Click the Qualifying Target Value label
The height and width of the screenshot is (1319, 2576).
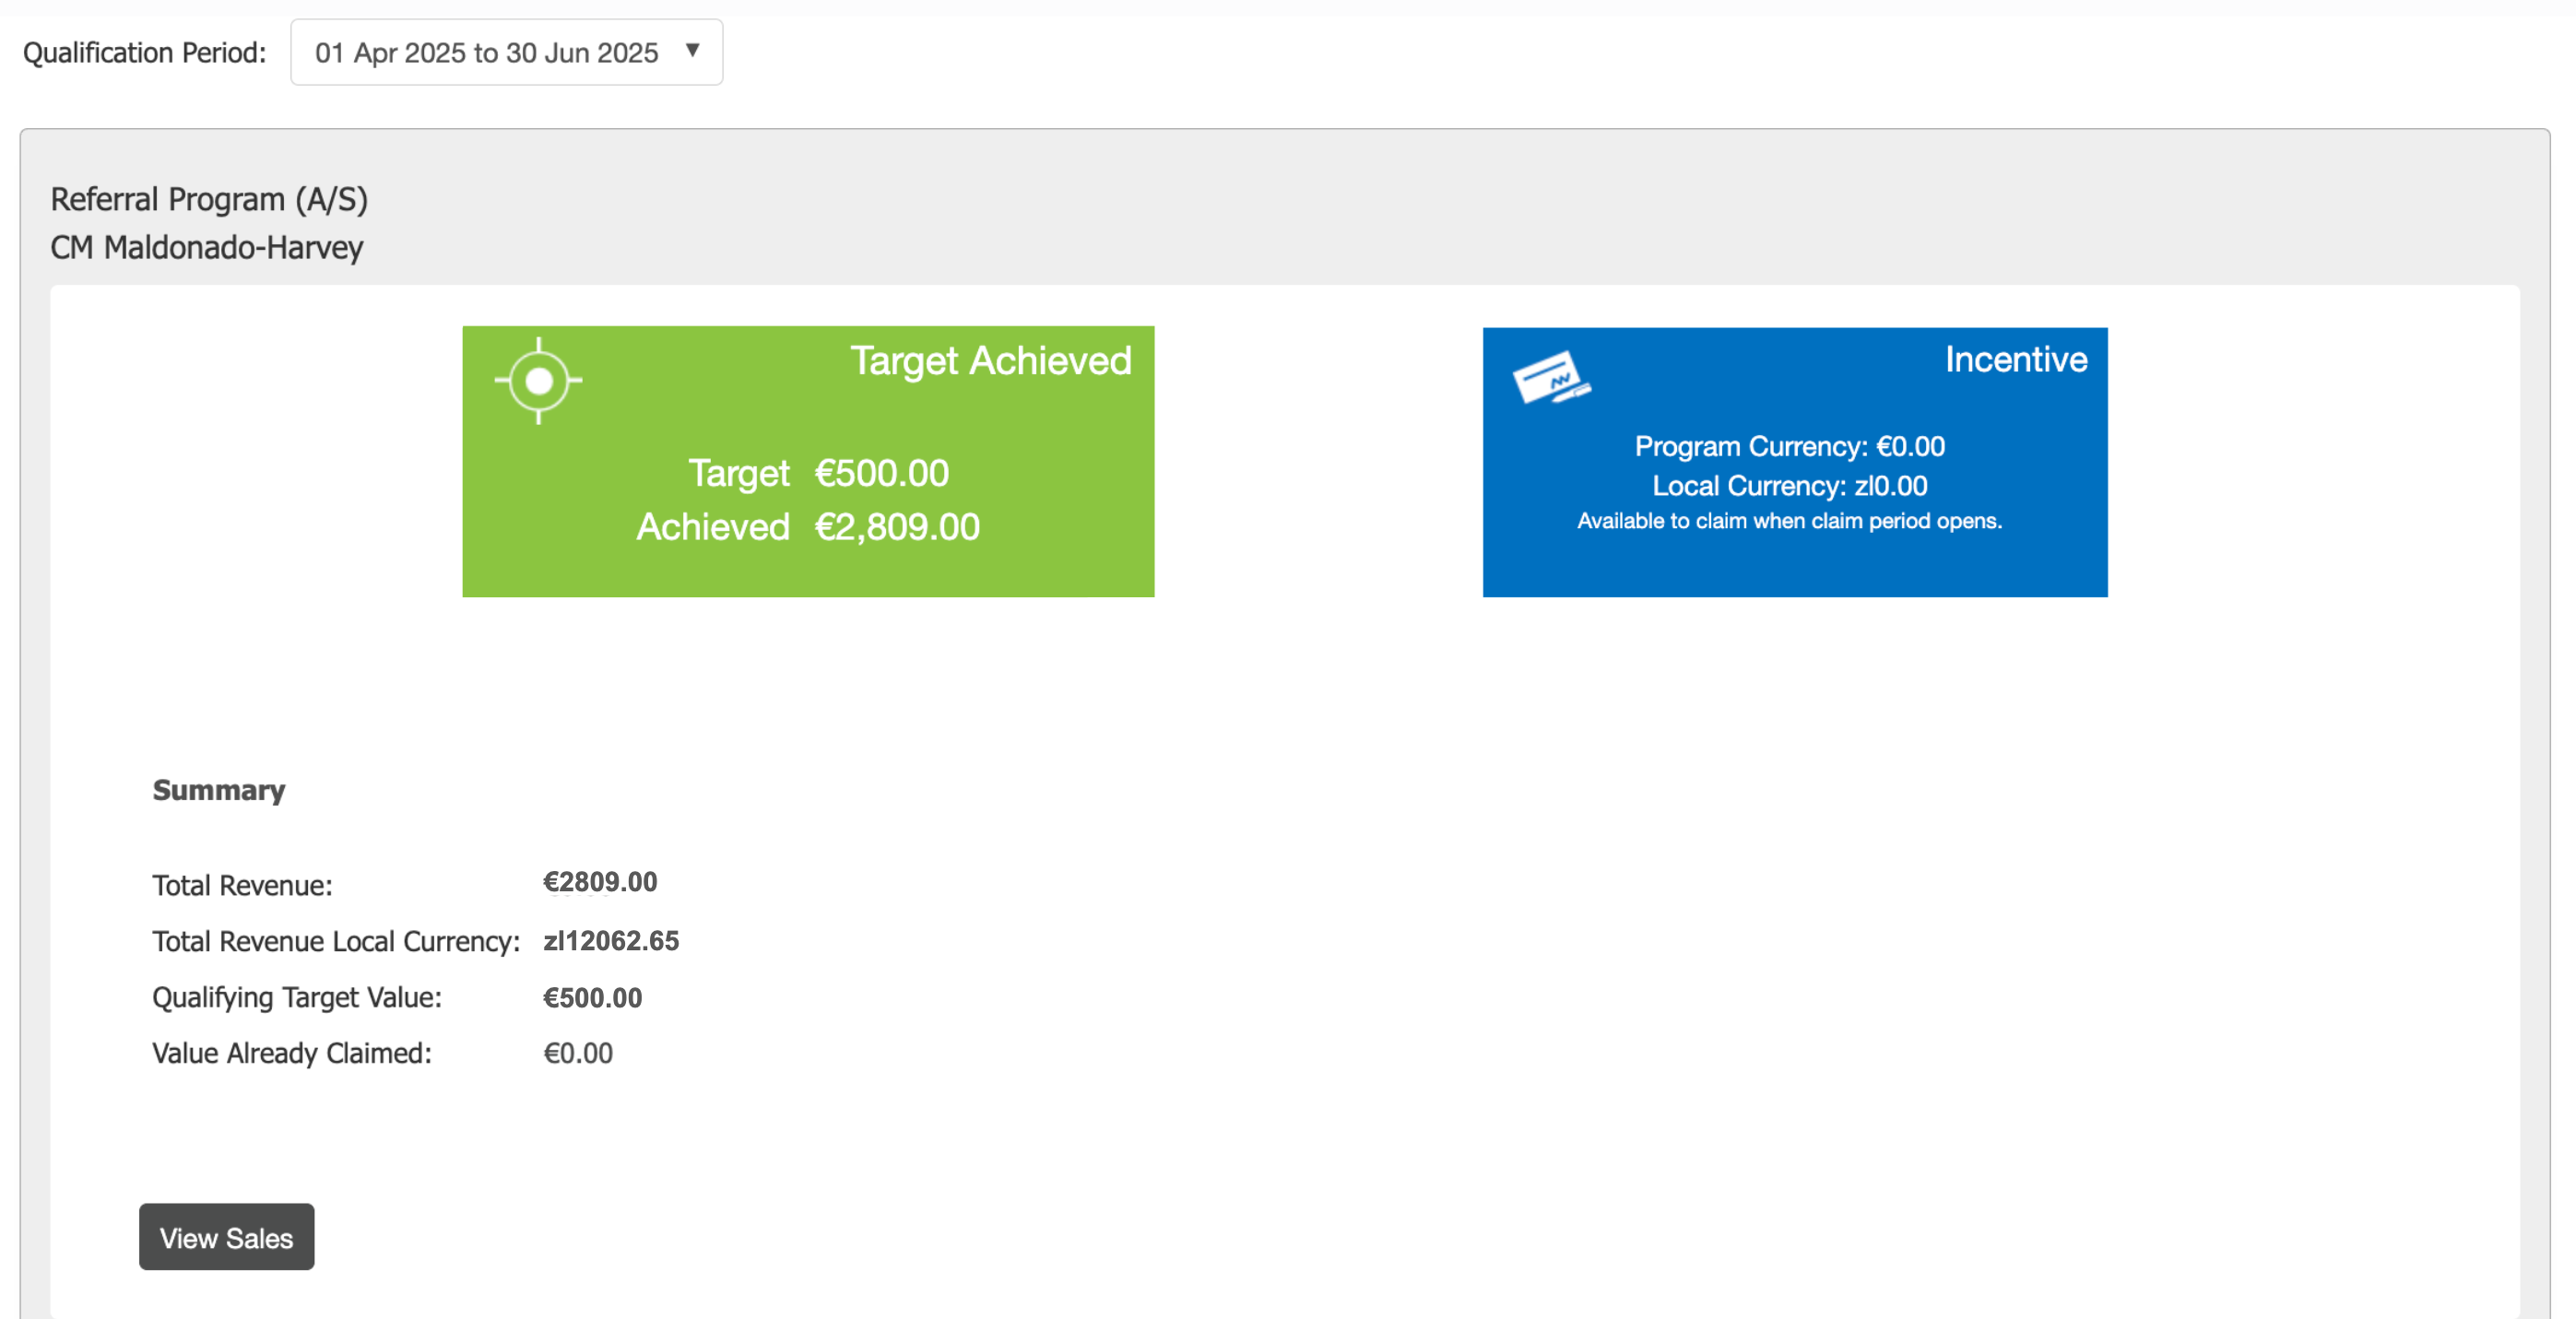click(297, 998)
